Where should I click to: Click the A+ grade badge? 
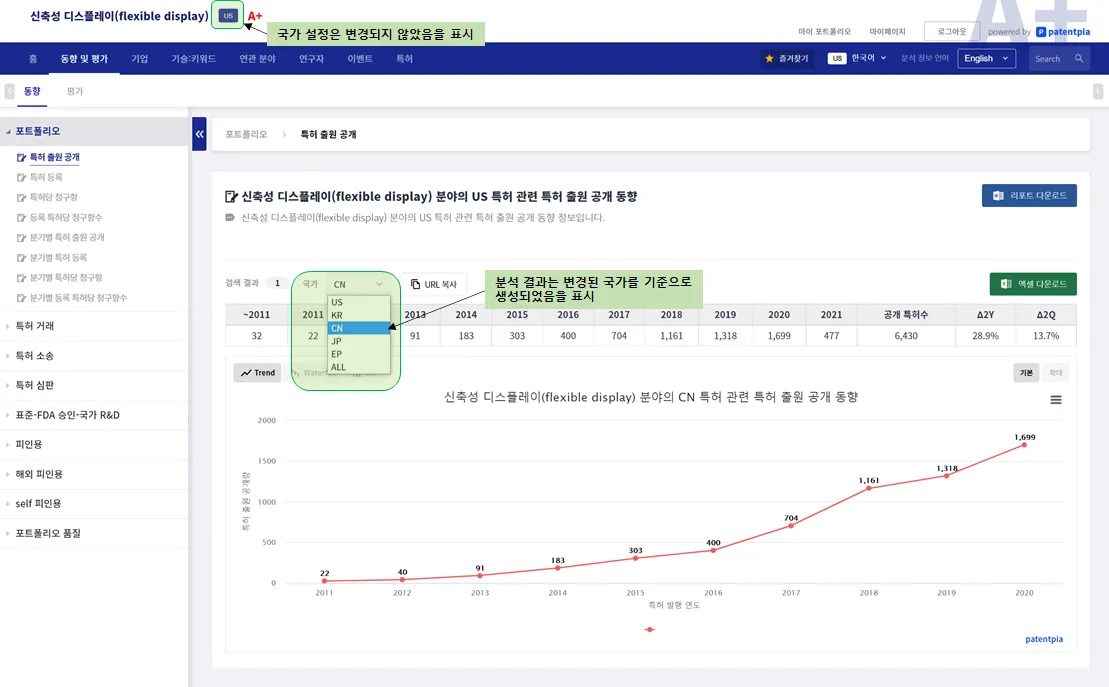tap(255, 16)
